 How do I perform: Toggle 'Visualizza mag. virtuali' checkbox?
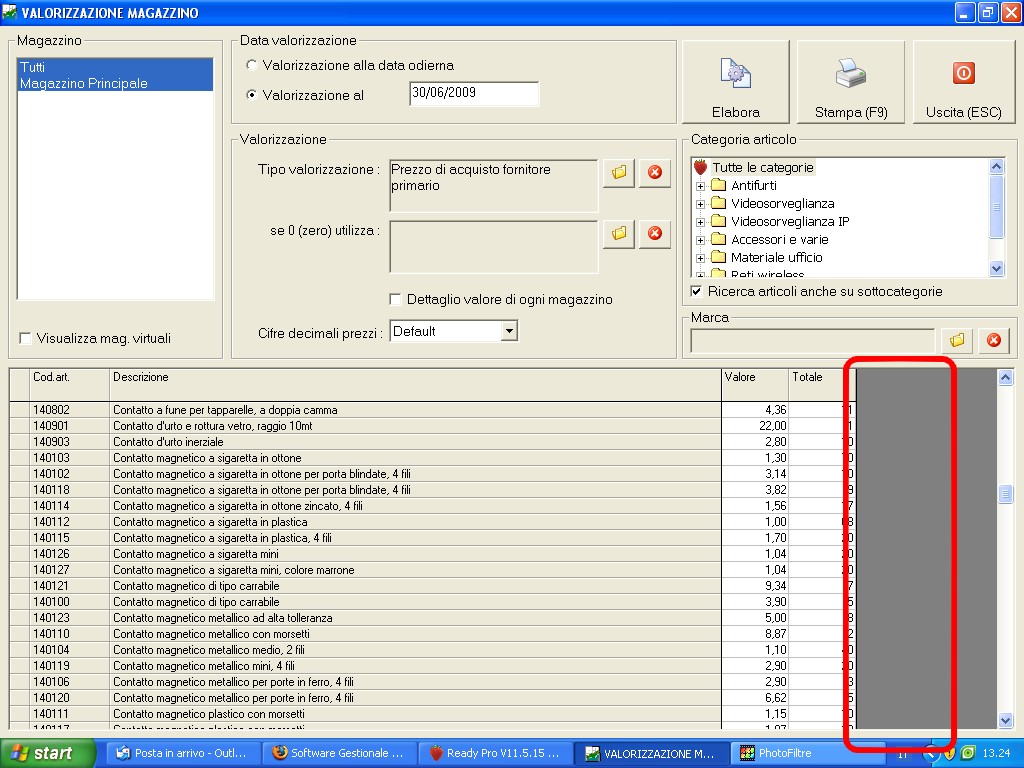25,338
